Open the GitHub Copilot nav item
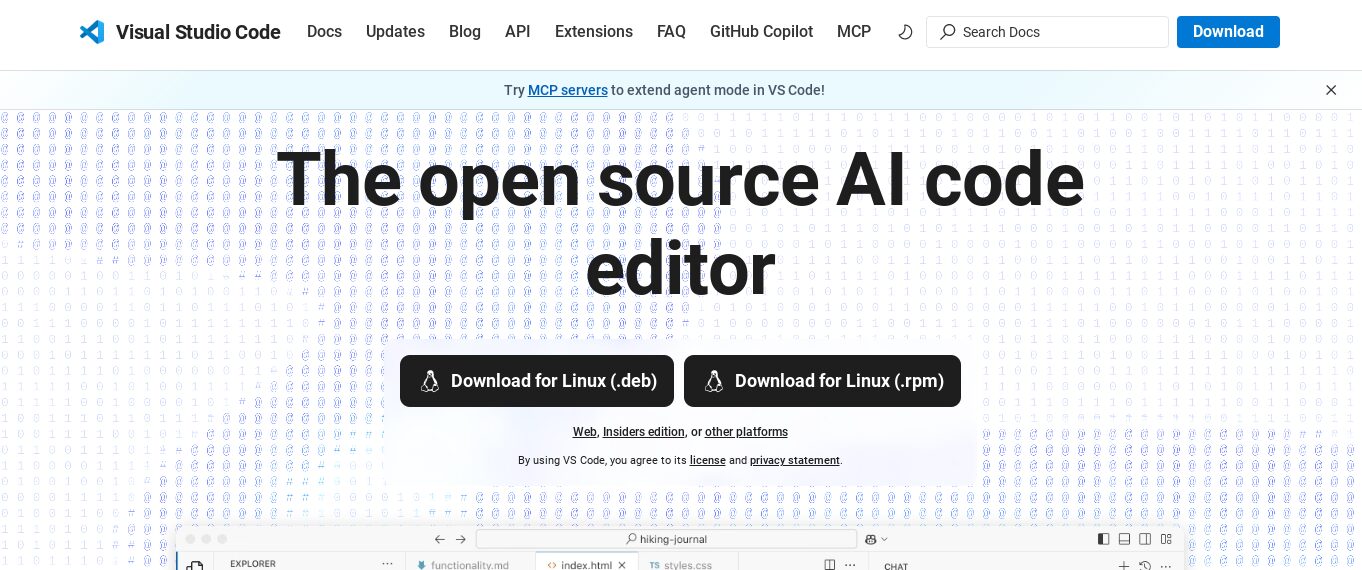The image size is (1362, 570). pos(761,32)
